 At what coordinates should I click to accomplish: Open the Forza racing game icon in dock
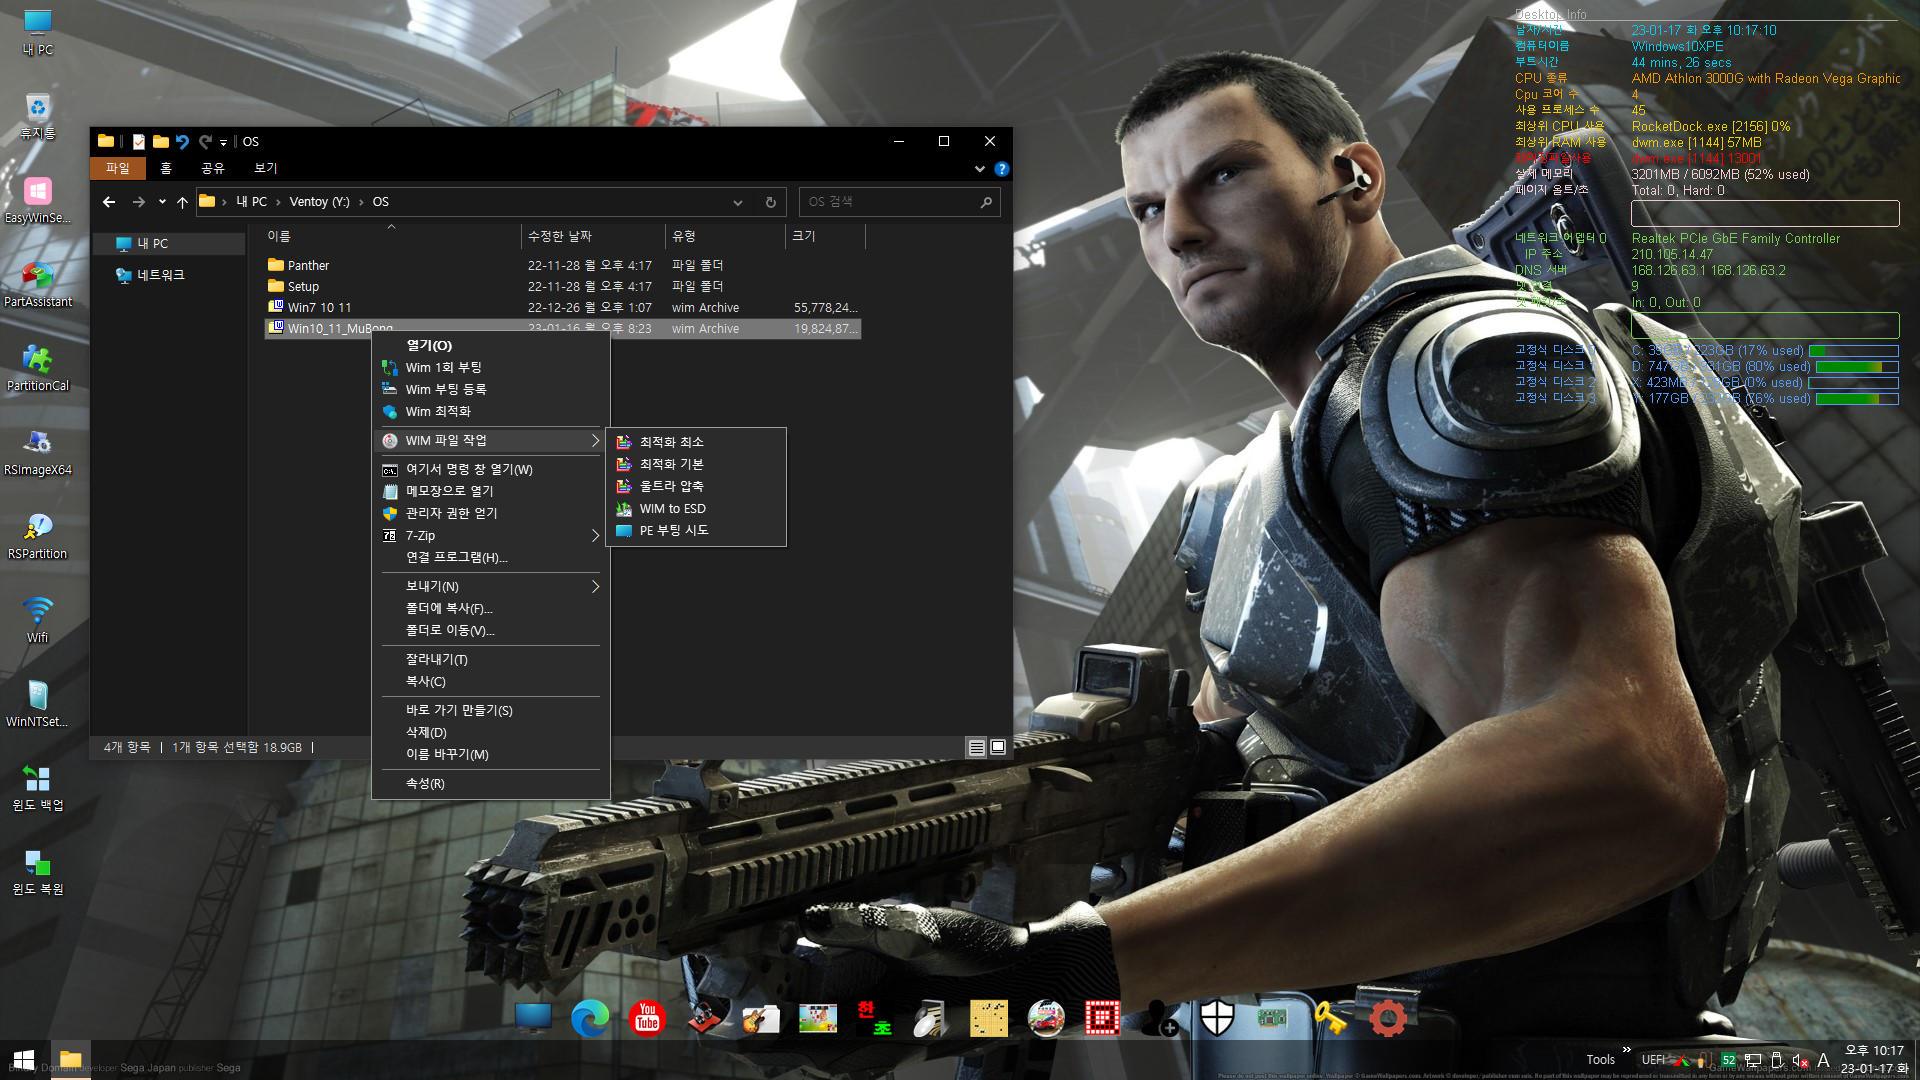tap(1046, 1018)
